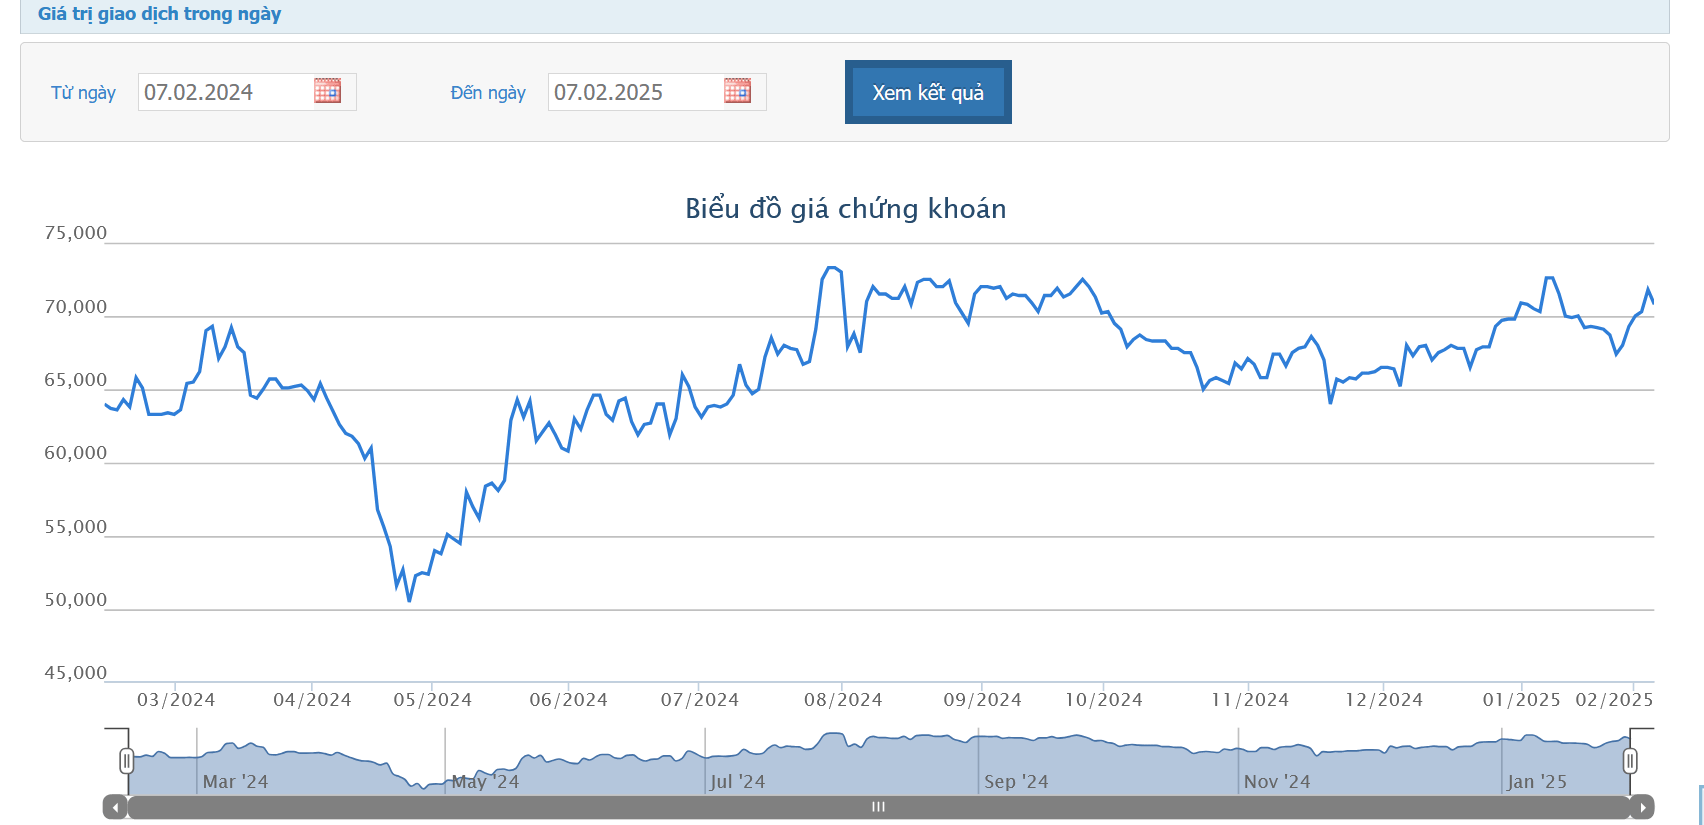Click Nov '24 in the navigator
Screen dimensions: 1704x825
coord(1276,782)
